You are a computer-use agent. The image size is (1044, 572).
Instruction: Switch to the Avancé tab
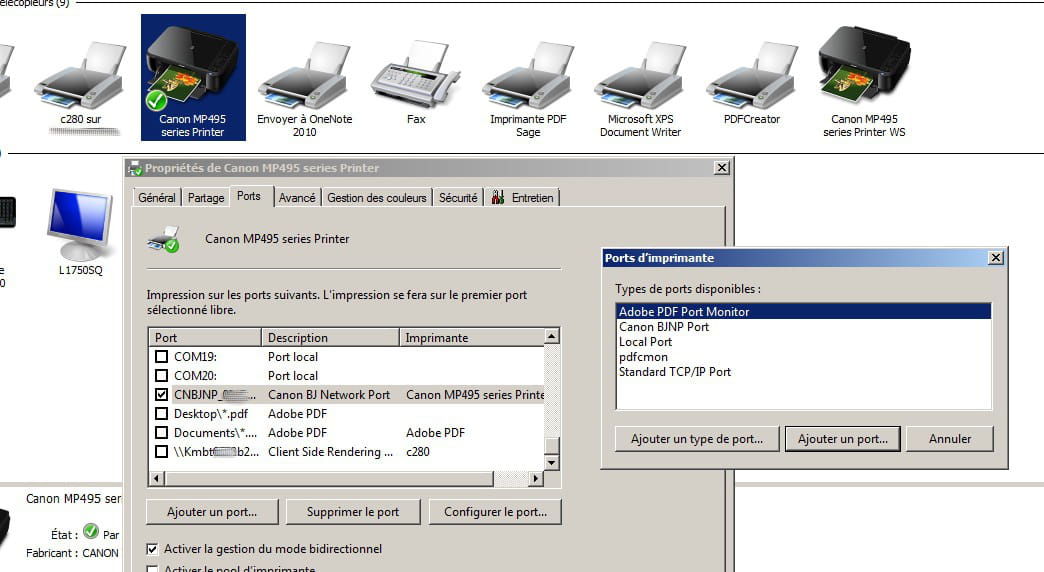(x=297, y=198)
